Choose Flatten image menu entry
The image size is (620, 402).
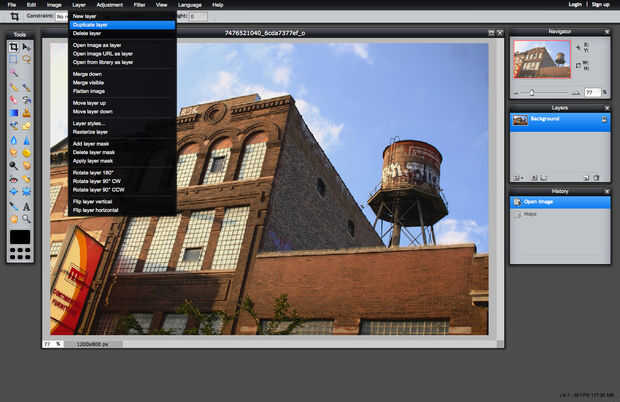coord(122,91)
